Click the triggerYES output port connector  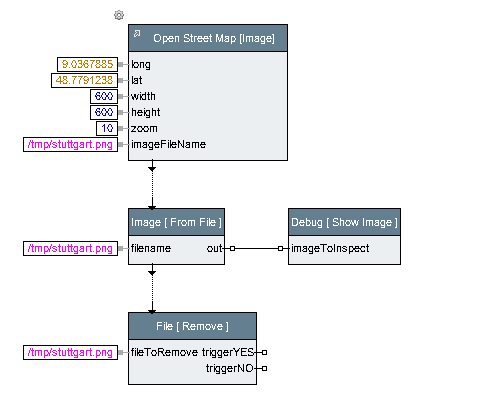point(264,352)
